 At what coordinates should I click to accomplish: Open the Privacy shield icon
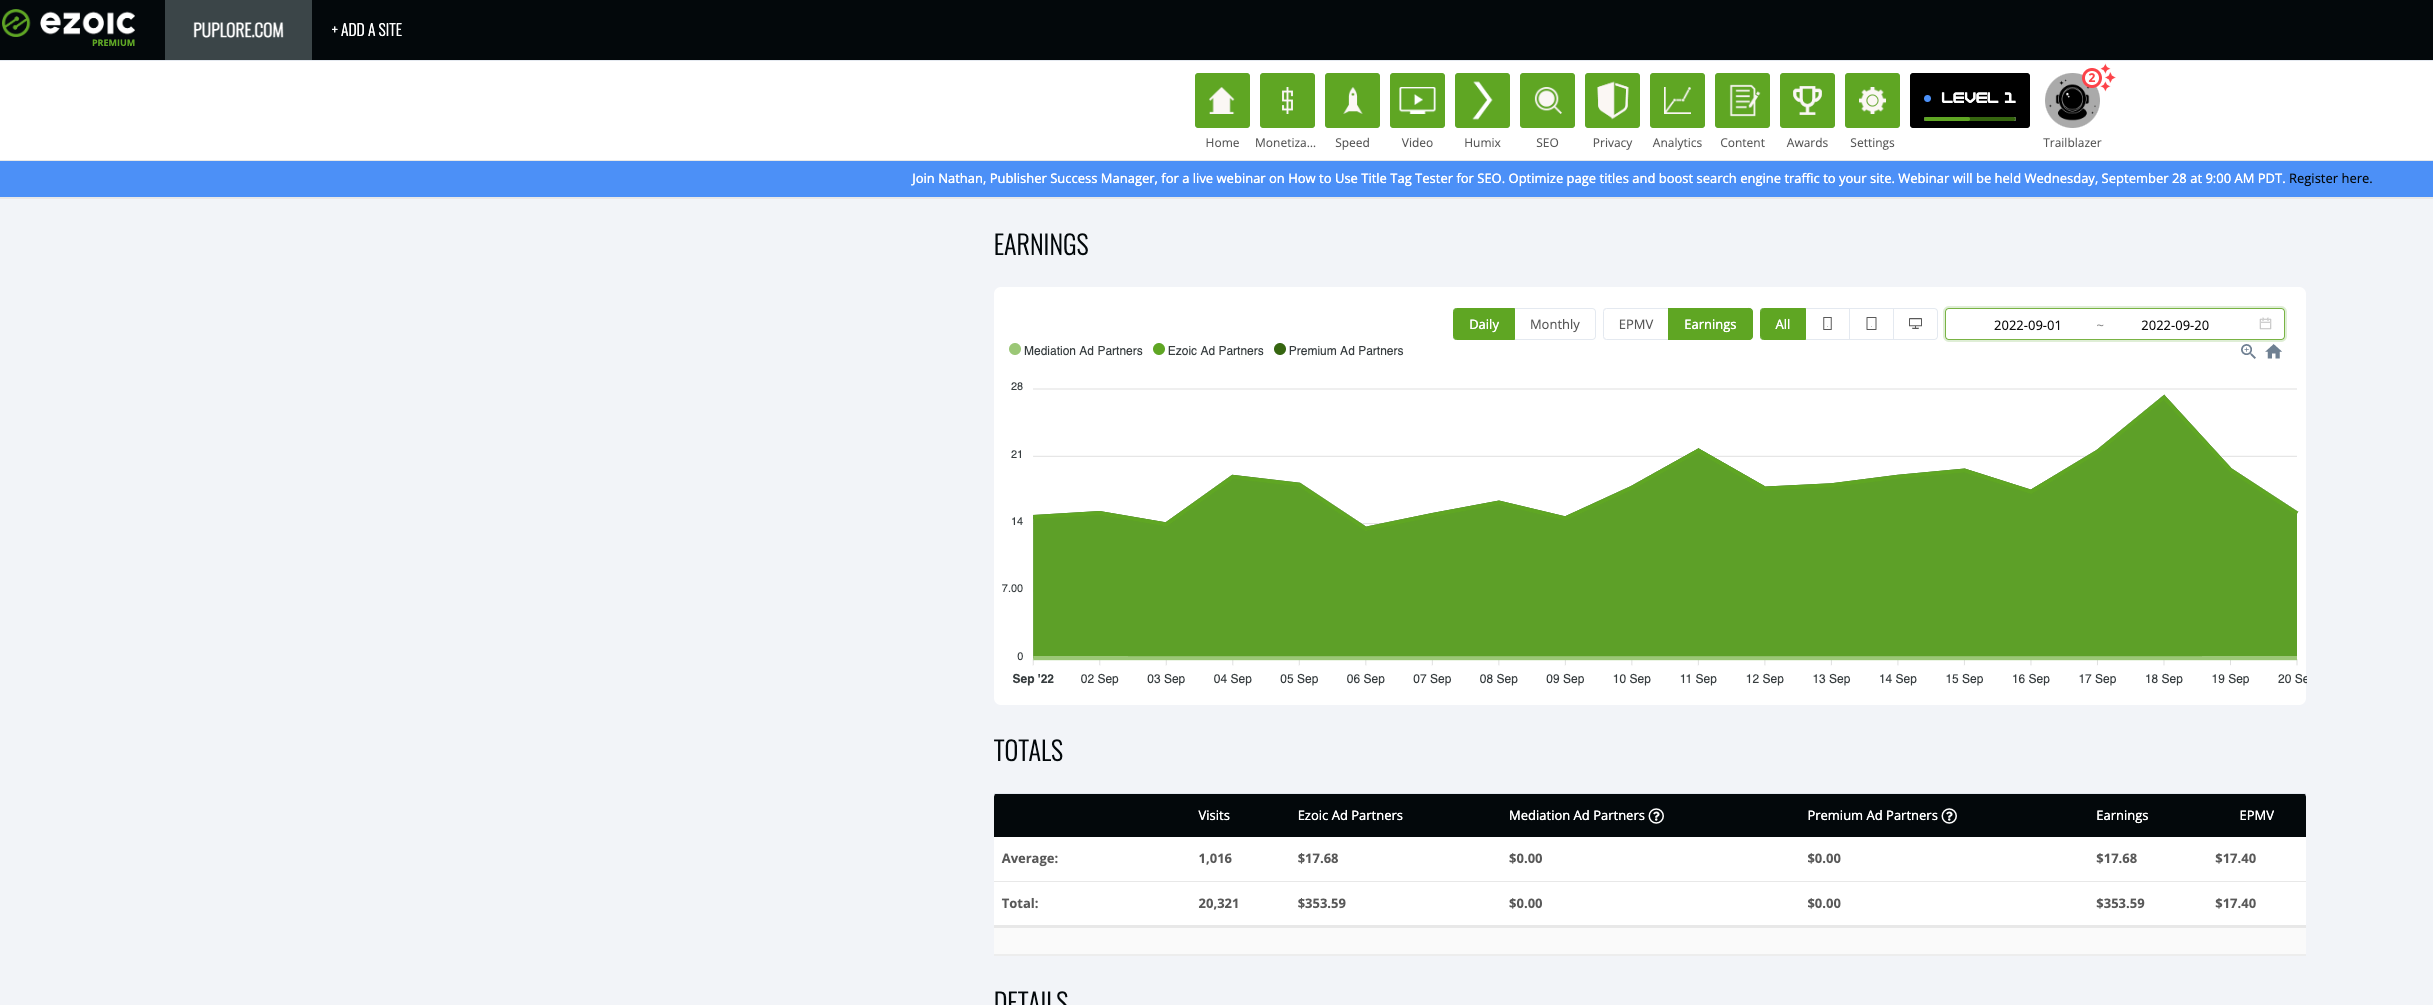[x=1612, y=100]
